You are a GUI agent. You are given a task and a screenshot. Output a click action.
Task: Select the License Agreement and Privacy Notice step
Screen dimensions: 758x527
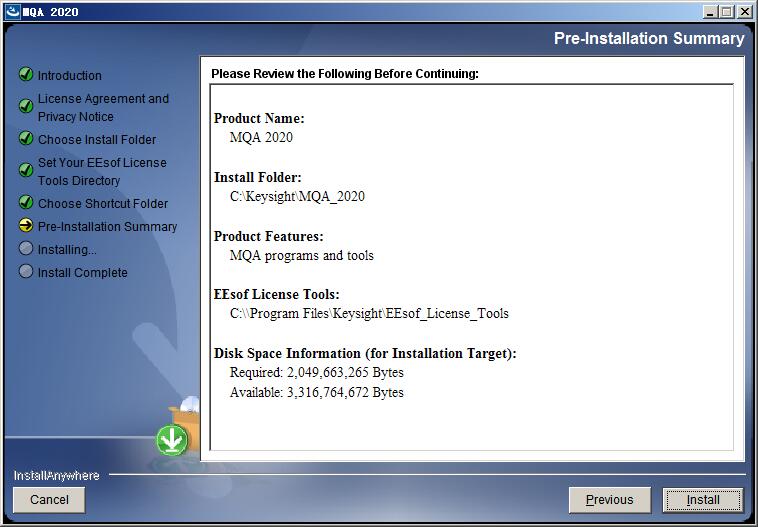(103, 107)
